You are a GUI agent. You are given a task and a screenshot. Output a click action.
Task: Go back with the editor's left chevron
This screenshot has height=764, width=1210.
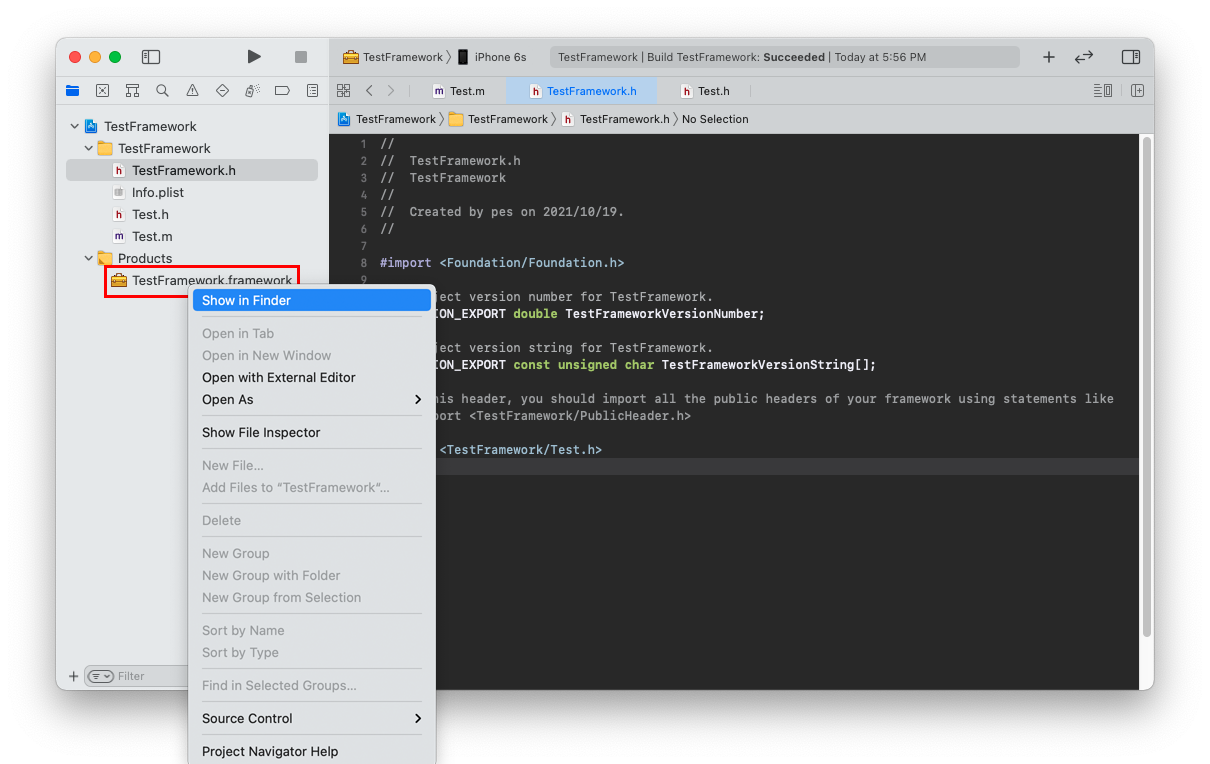point(369,91)
